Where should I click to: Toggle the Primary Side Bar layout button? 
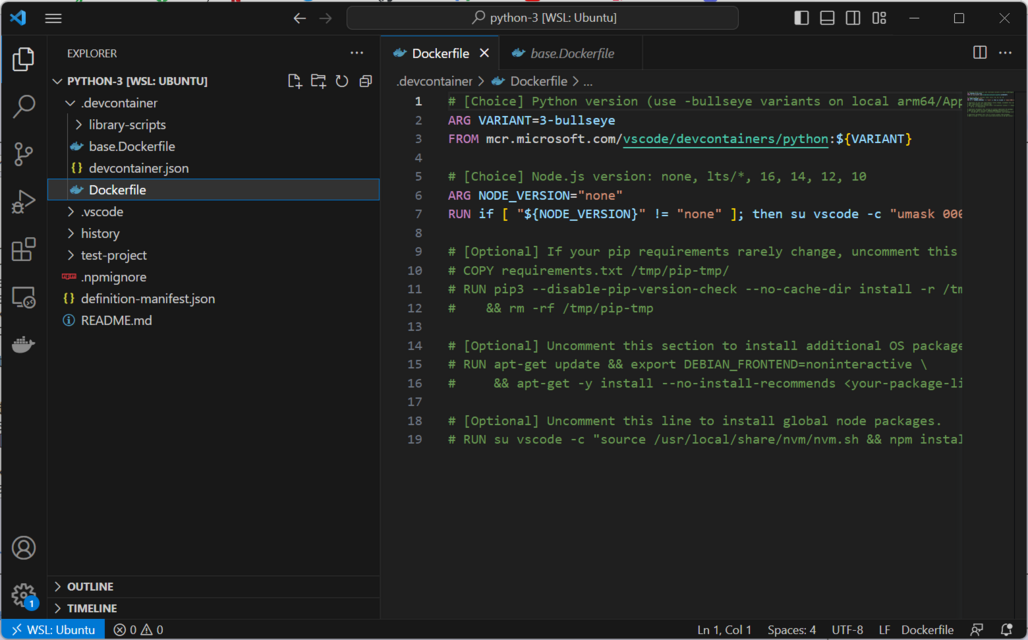[x=801, y=18]
